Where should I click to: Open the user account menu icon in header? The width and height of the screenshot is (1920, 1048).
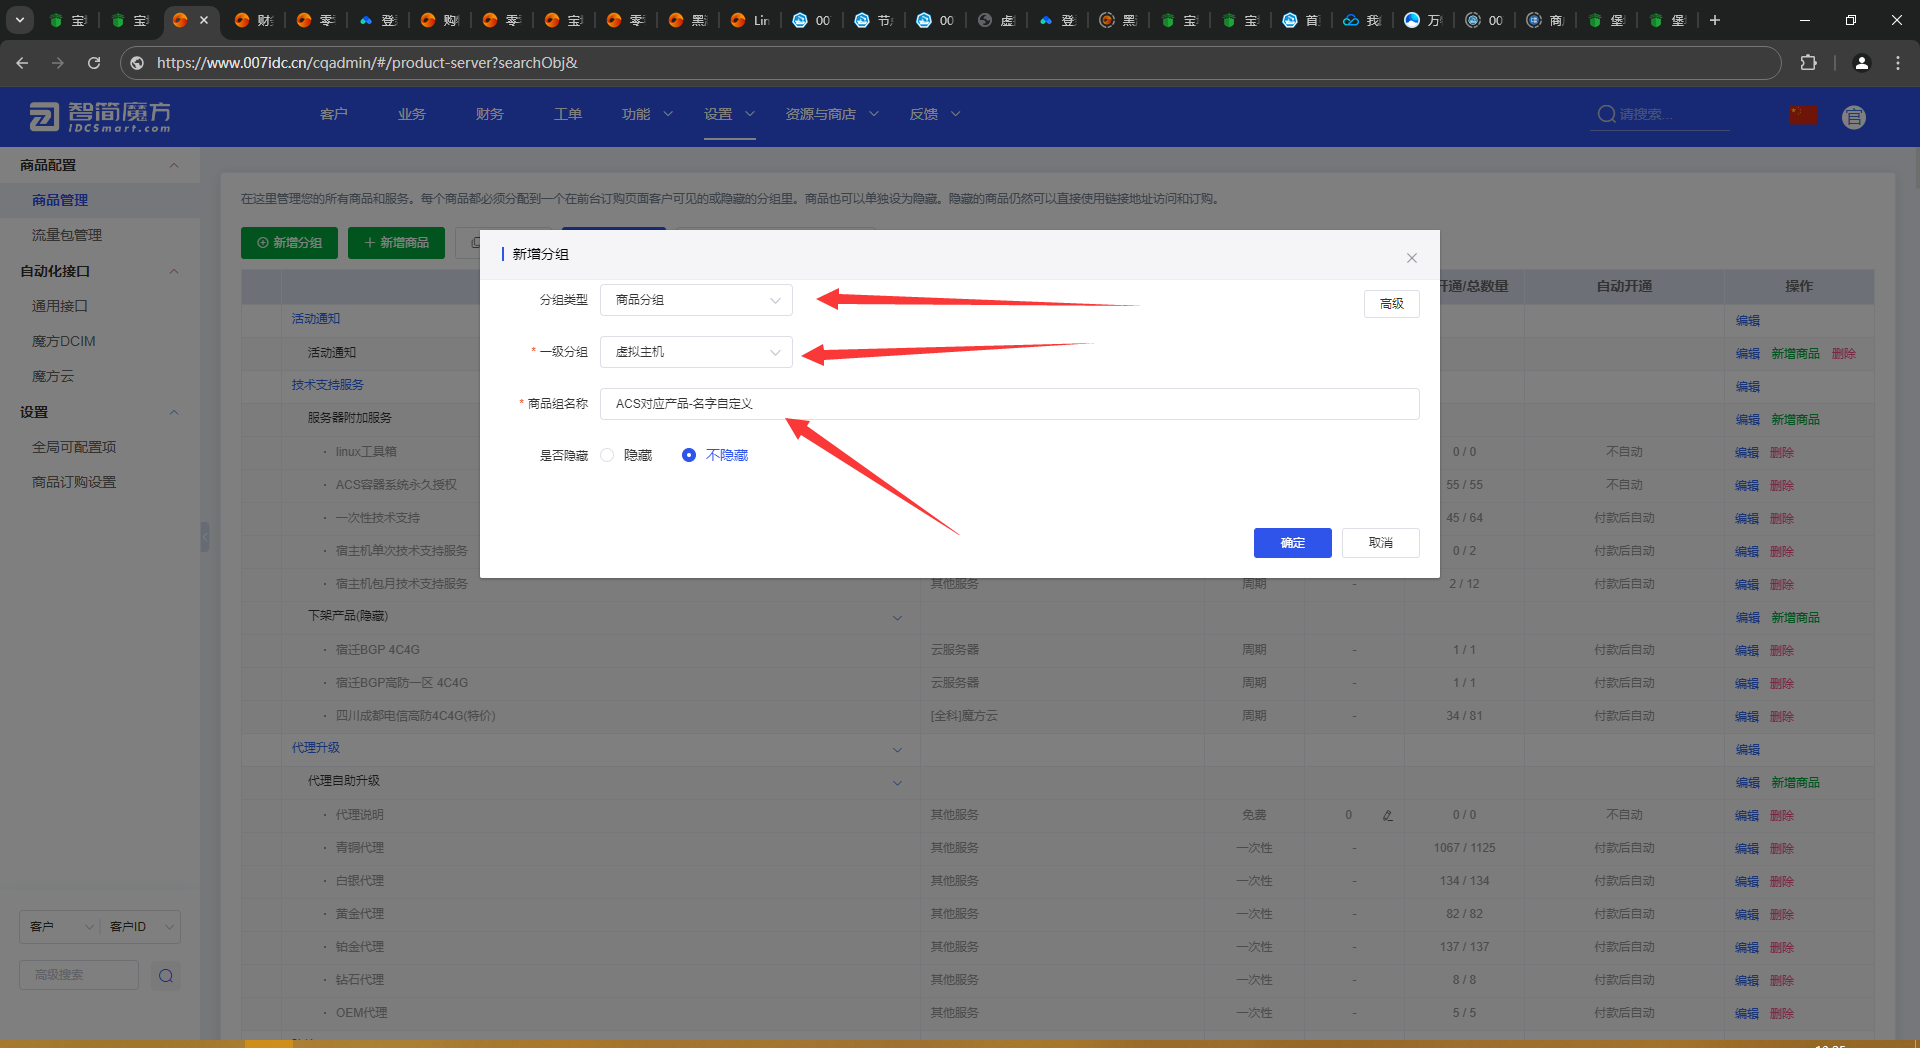click(1854, 117)
